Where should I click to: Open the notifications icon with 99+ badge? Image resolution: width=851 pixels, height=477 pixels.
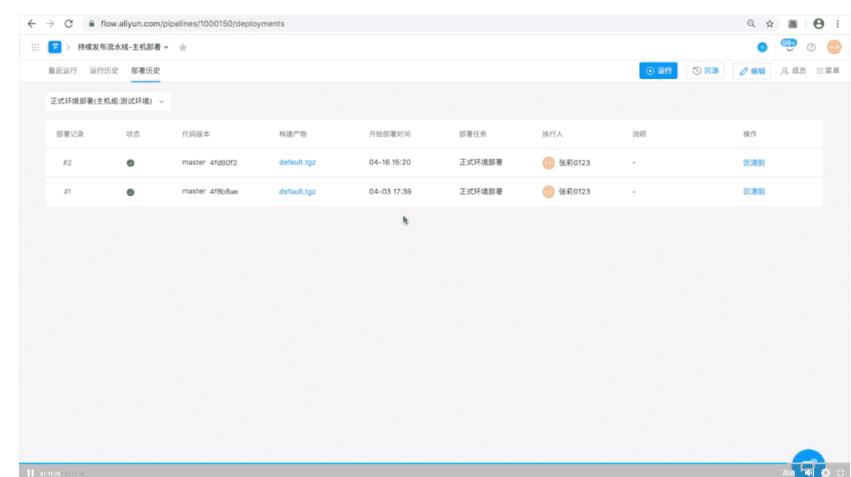[x=788, y=46]
